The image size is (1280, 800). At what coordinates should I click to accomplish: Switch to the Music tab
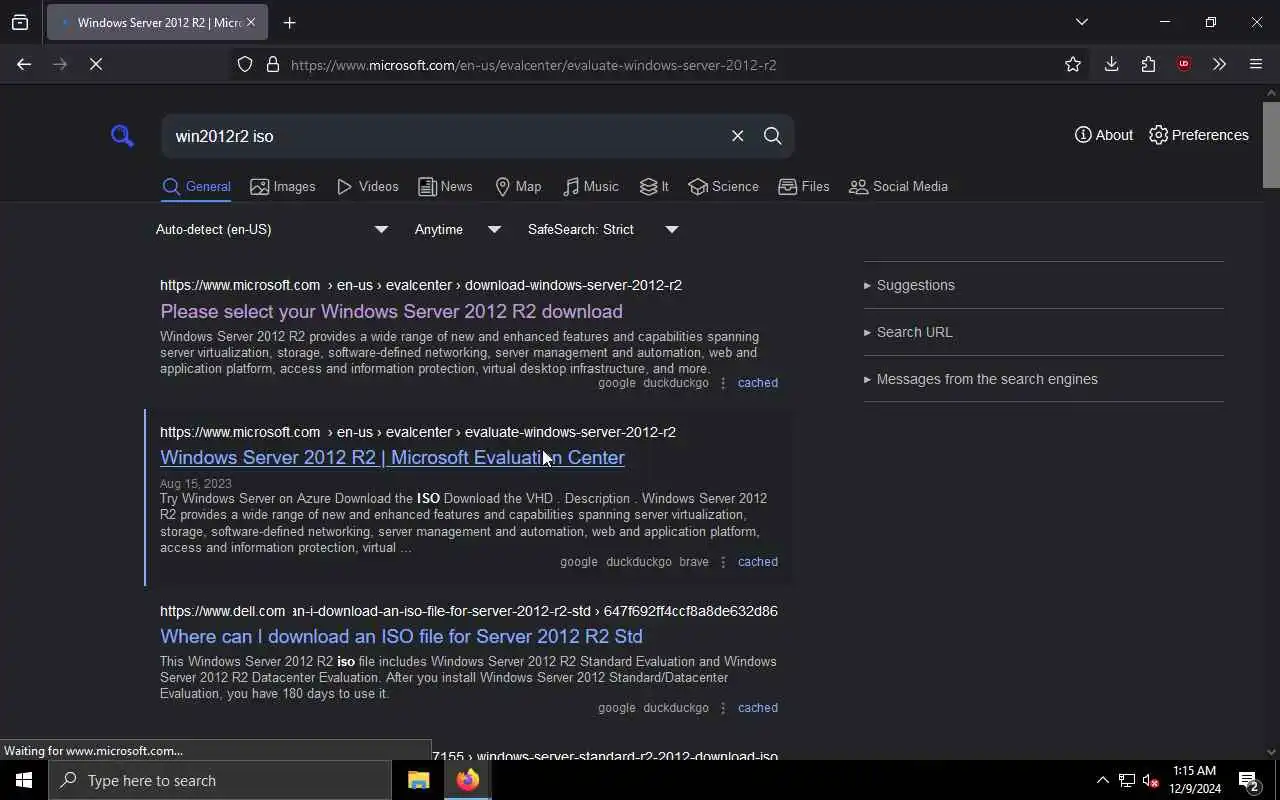tap(591, 187)
